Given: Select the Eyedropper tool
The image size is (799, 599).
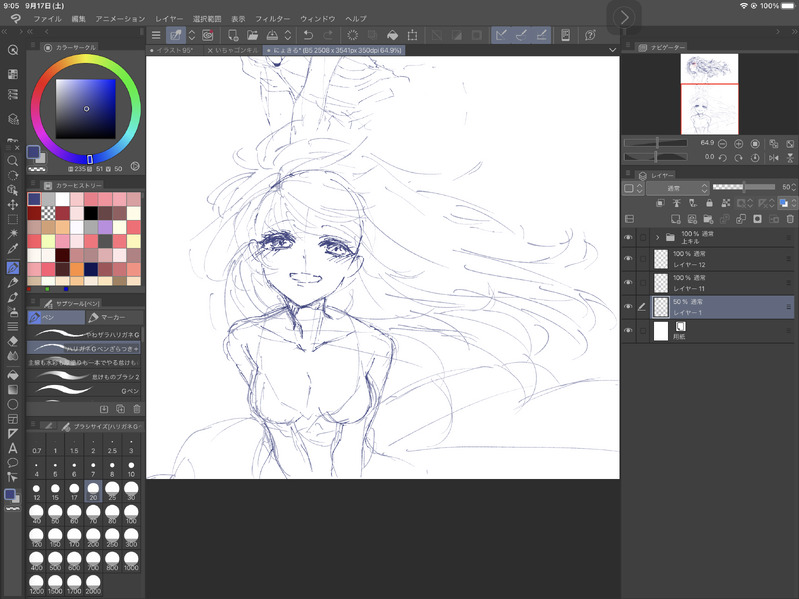Looking at the screenshot, I should [13, 249].
